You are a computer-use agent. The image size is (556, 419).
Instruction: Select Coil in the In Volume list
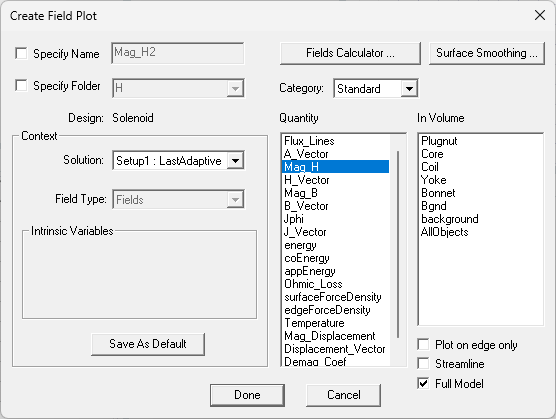[480, 167]
